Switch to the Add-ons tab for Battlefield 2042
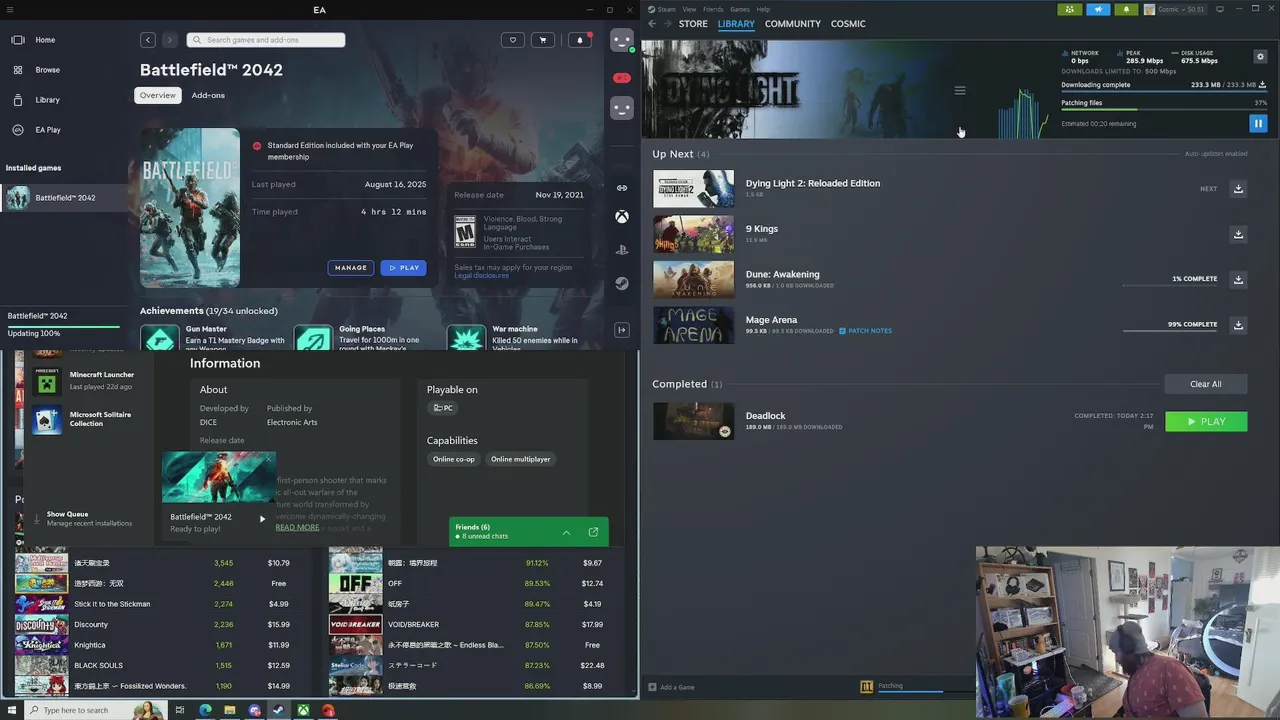Image resolution: width=1280 pixels, height=720 pixels. (x=208, y=95)
